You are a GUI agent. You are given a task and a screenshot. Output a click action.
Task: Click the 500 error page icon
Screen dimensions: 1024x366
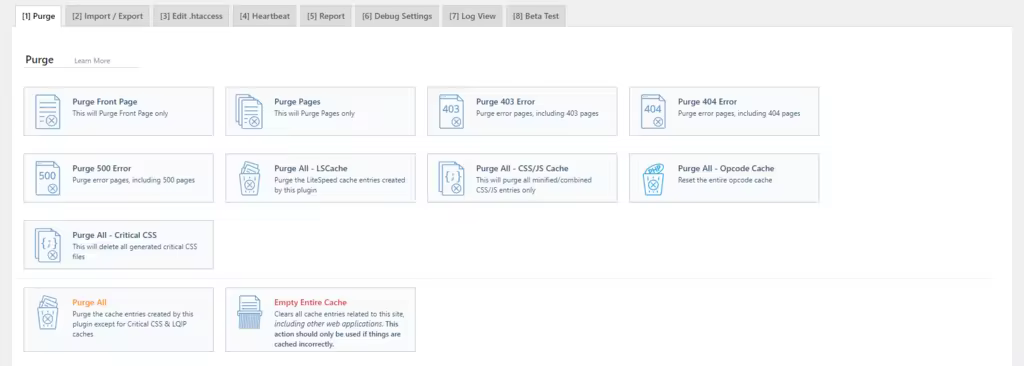(48, 178)
